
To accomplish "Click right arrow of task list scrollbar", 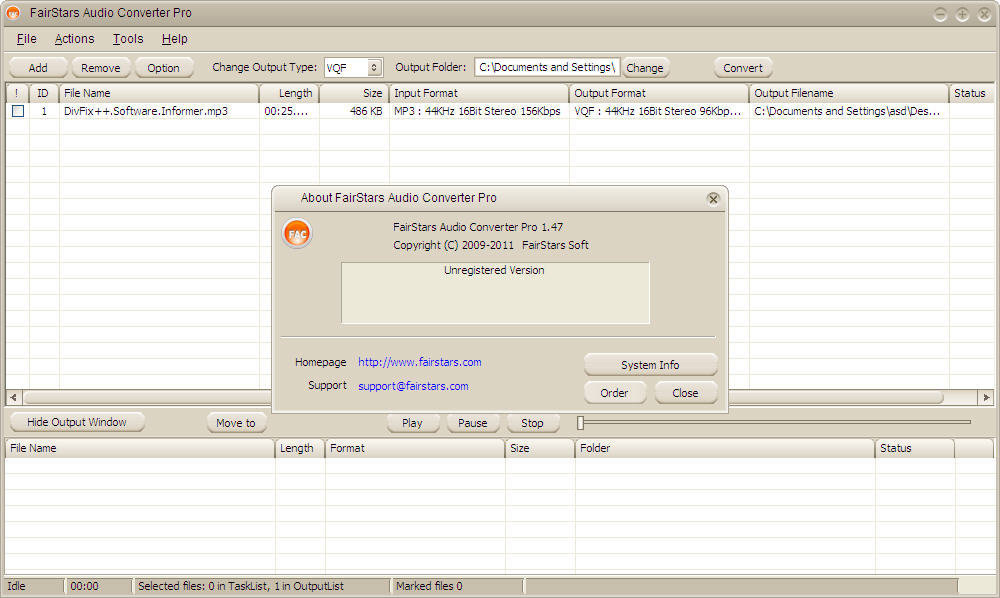I will pos(986,397).
